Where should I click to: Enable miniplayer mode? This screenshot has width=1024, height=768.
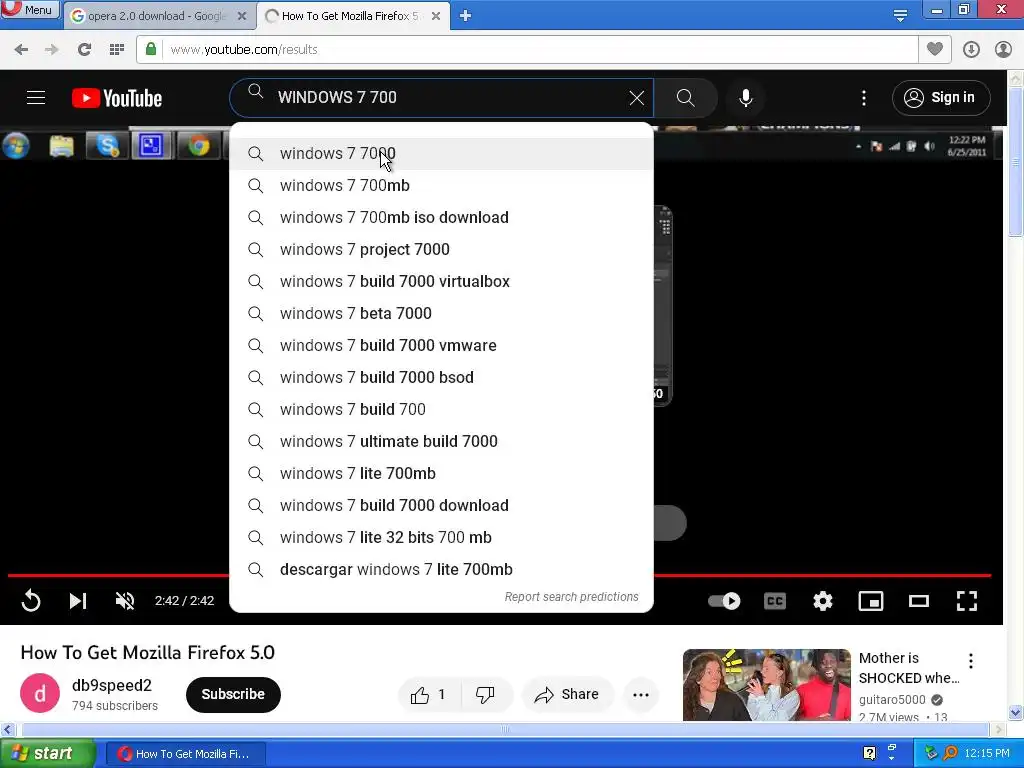tap(871, 601)
